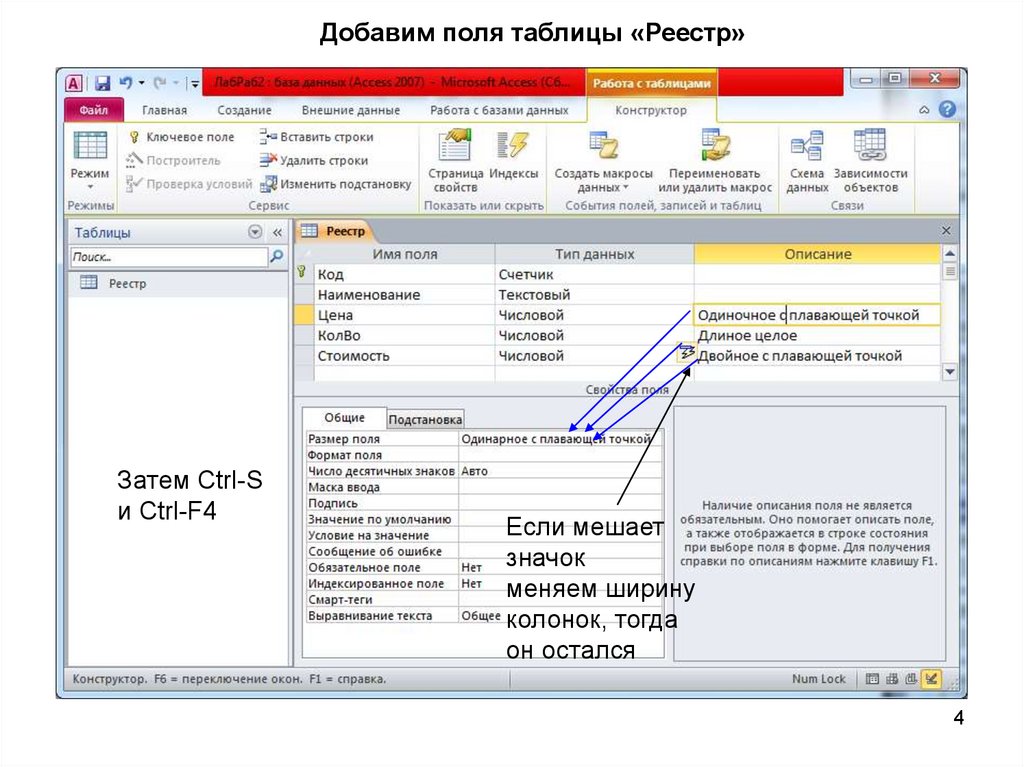1024x767 pixels.
Task: Click Удалить строки command
Action: coord(314,160)
